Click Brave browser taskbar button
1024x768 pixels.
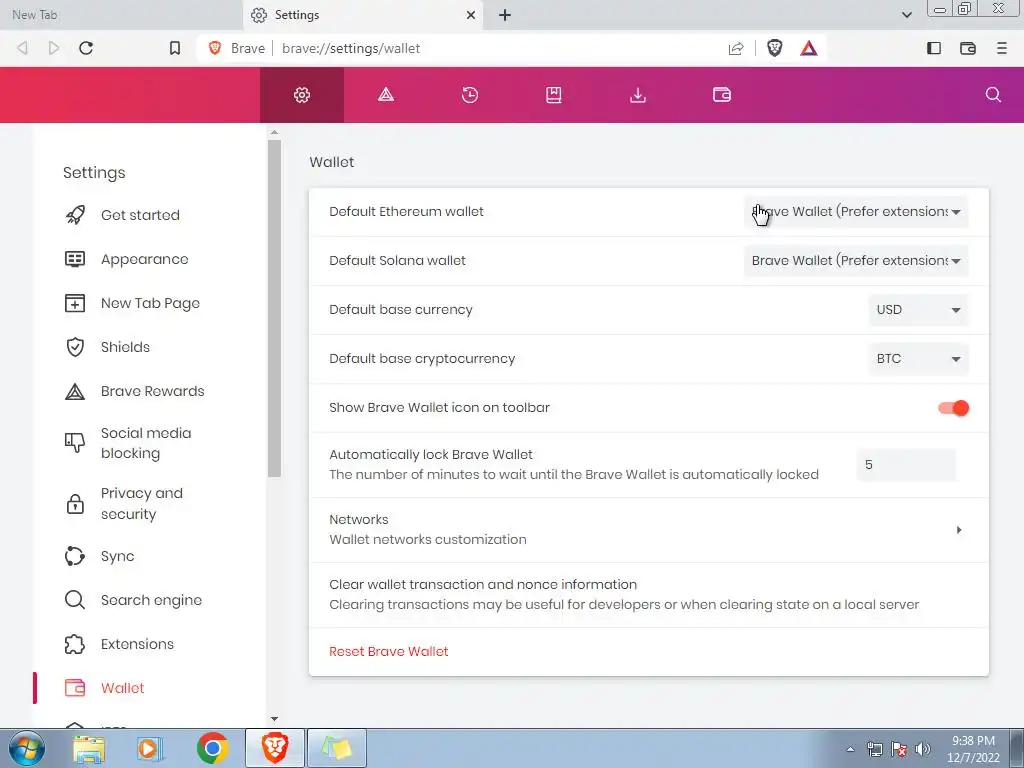(275, 748)
